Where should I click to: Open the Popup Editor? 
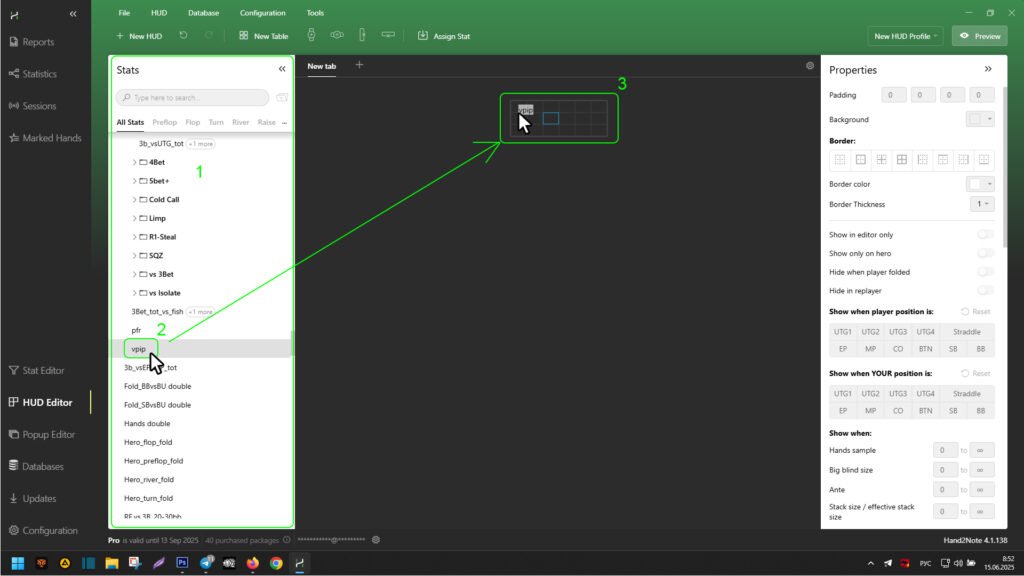point(49,435)
